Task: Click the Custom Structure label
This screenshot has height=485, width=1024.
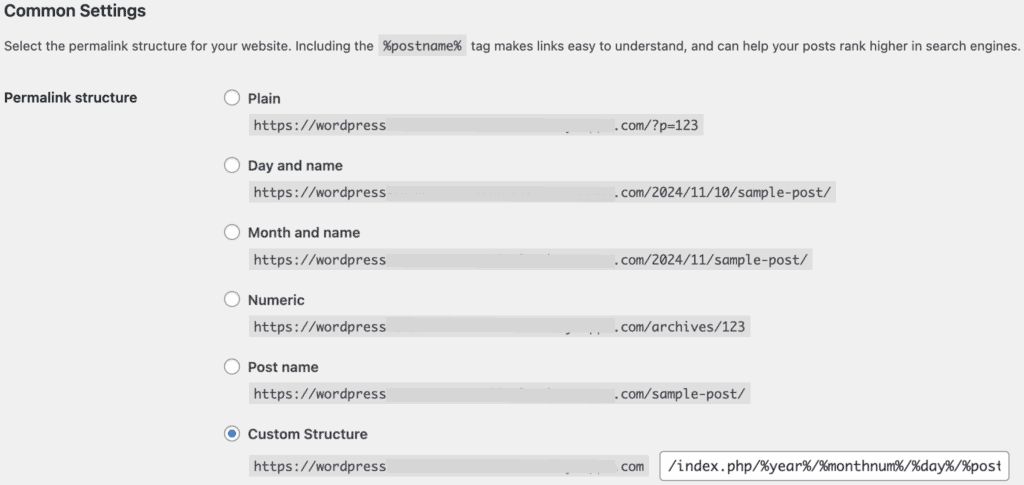Action: (308, 434)
